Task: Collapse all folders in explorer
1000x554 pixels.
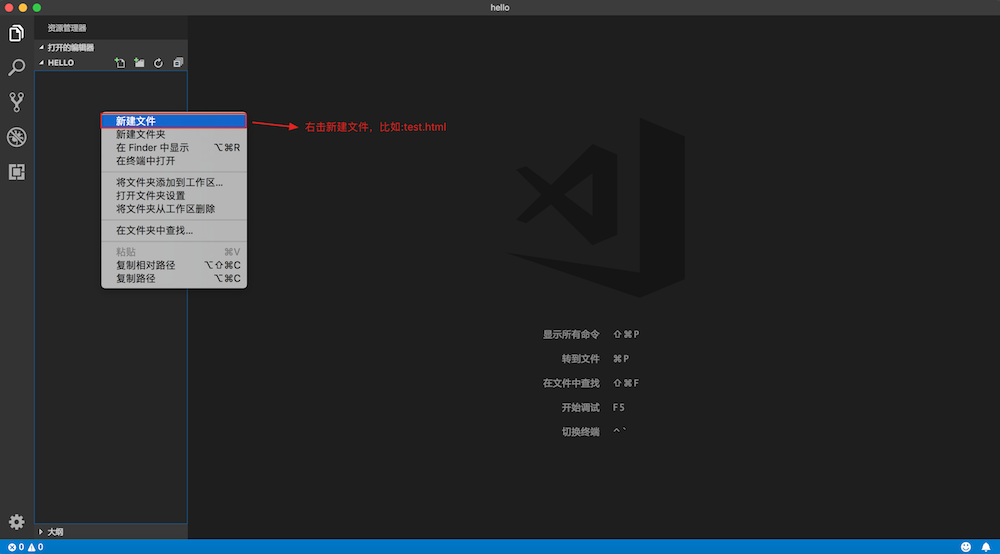Action: coord(178,63)
